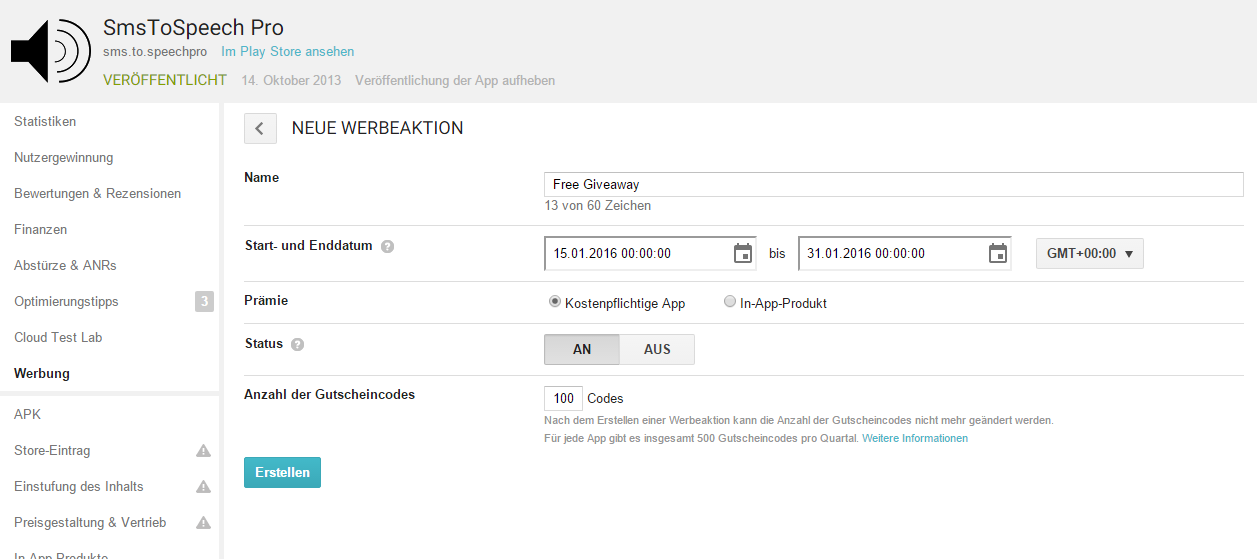Click warning icon beside Preisgestaltung & Vertrieb

tap(203, 523)
